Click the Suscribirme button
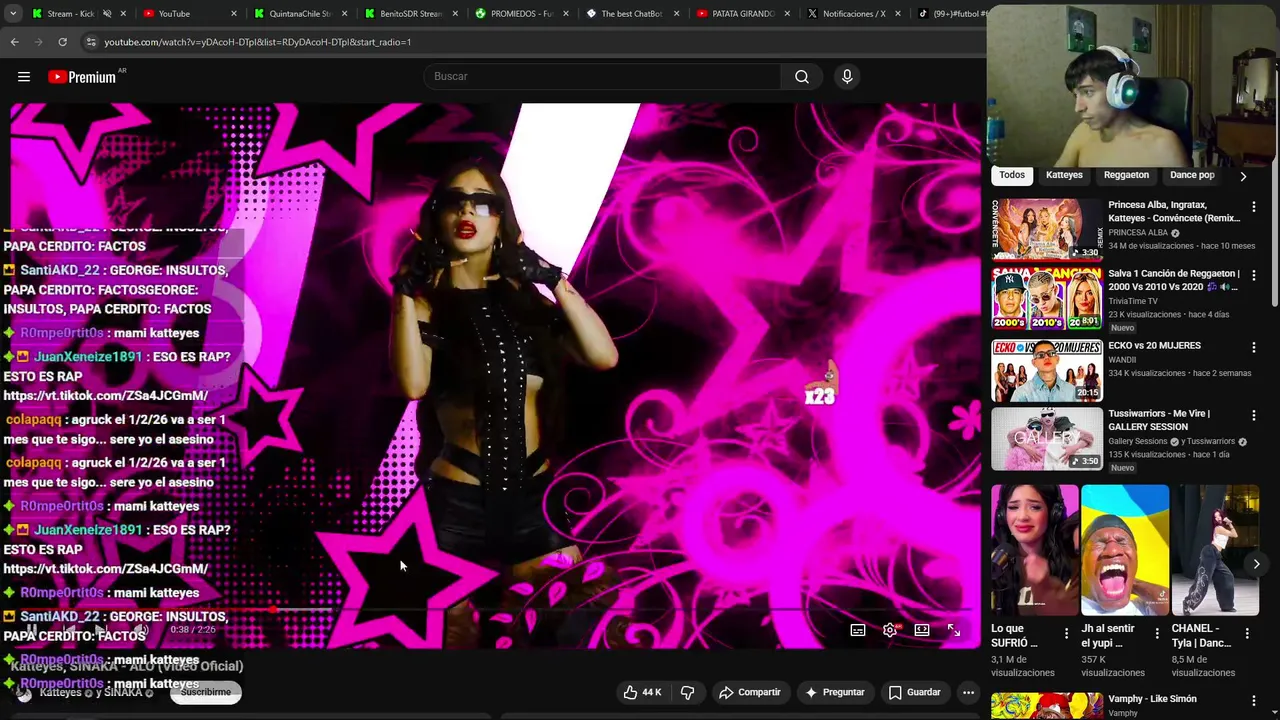This screenshot has height=720, width=1280. tap(206, 692)
